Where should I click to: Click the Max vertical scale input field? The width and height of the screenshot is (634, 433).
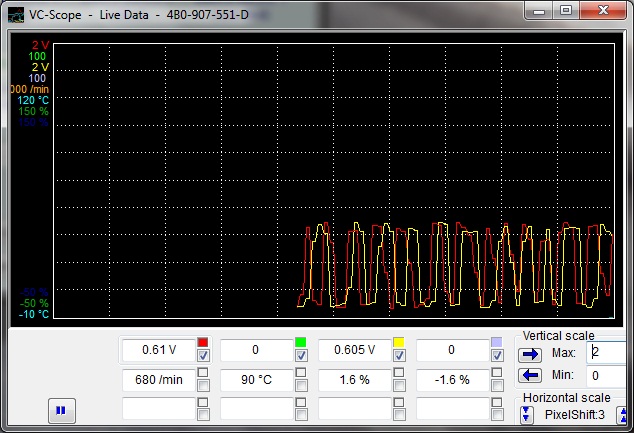click(609, 353)
